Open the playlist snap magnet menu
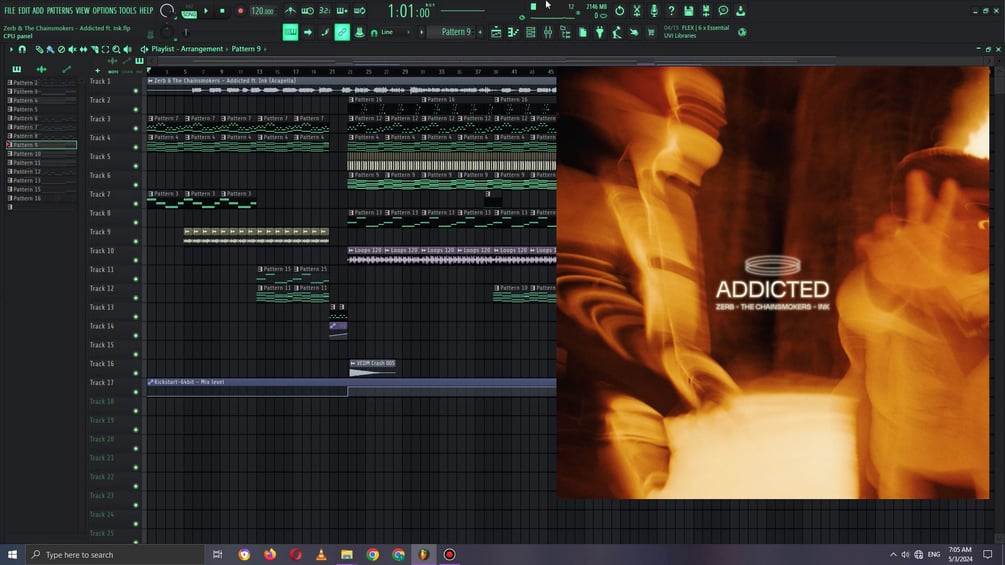The height and width of the screenshot is (565, 1005). coord(22,49)
